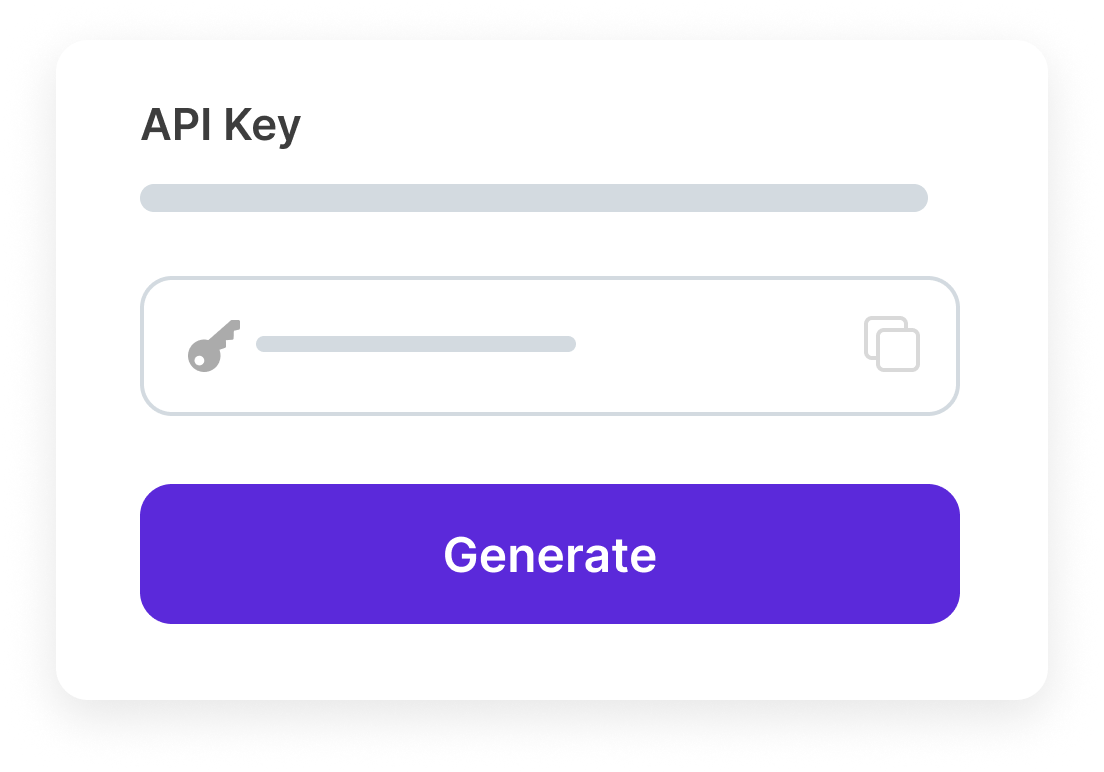Select the key symbol inside the input
The width and height of the screenshot is (1104, 772).
(x=213, y=345)
